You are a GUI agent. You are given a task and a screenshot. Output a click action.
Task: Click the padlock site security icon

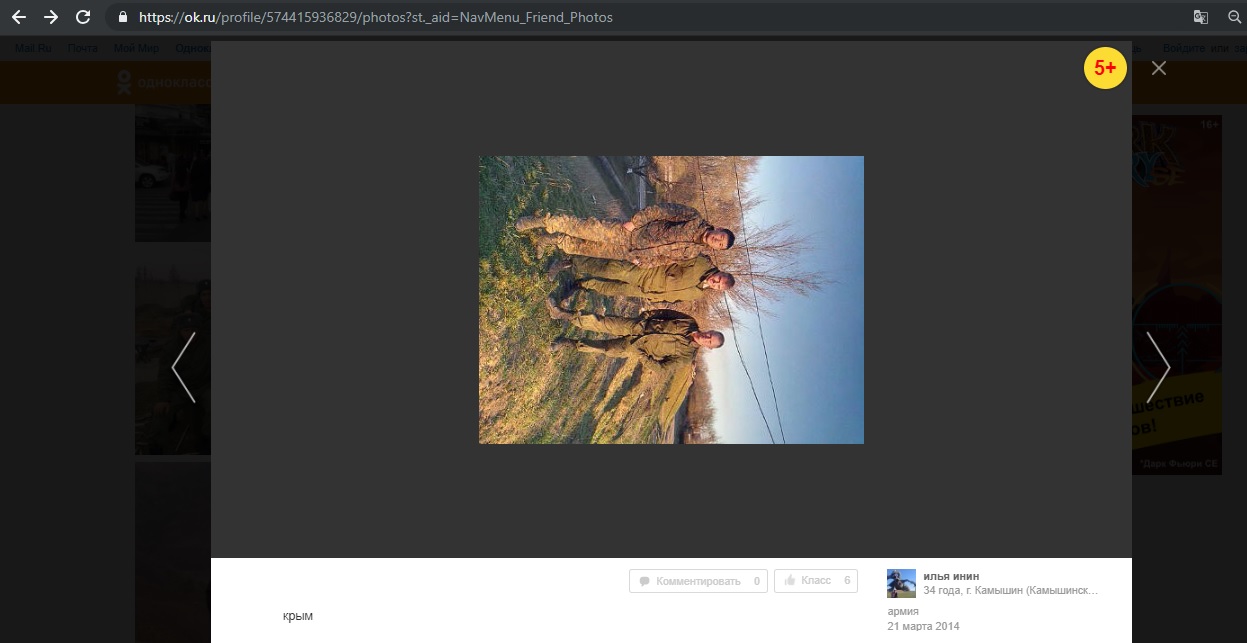[123, 17]
